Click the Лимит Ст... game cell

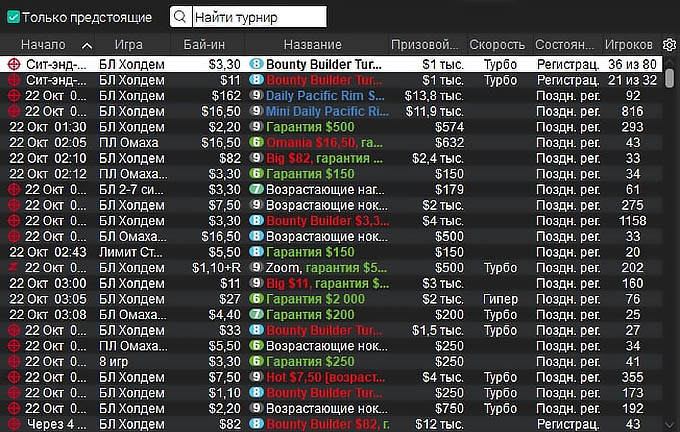click(x=131, y=252)
